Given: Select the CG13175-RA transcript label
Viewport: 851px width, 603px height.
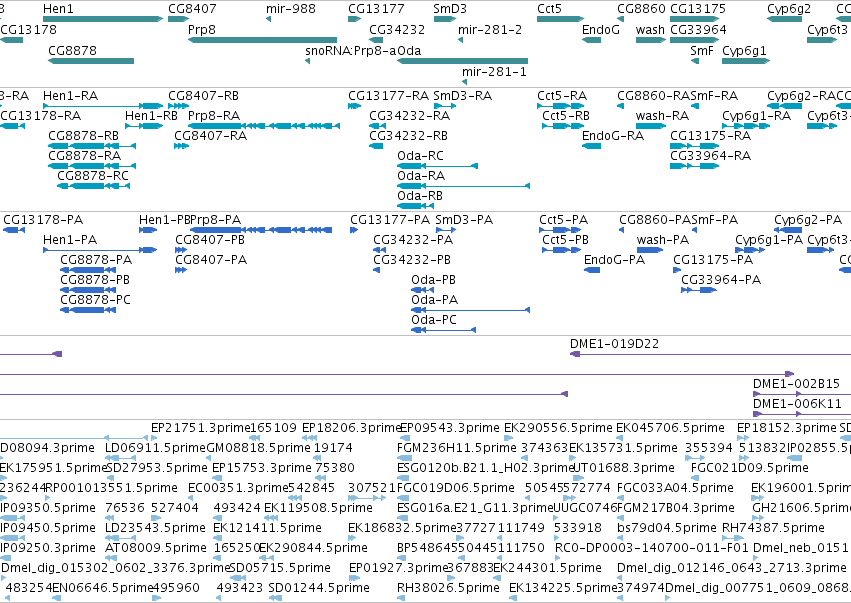Looking at the screenshot, I should pos(710,136).
